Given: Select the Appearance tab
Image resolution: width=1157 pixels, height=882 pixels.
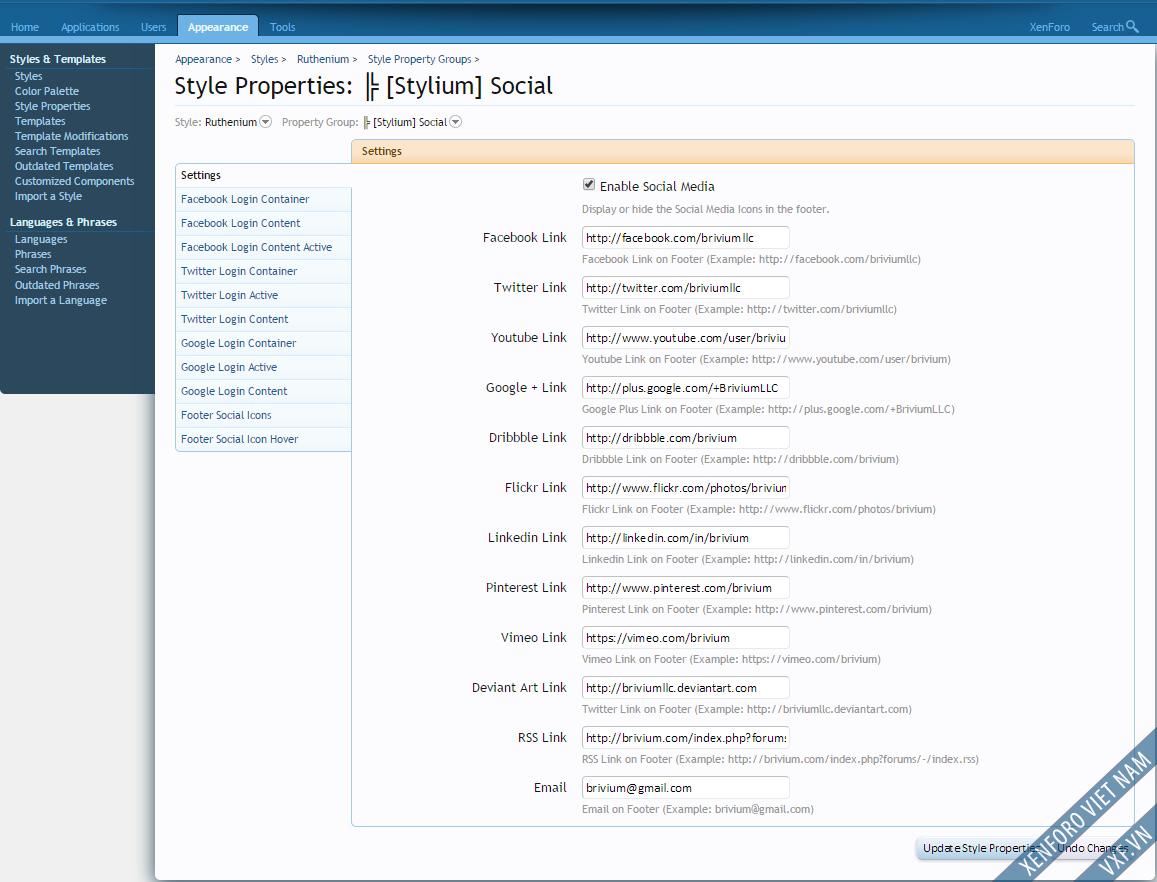Looking at the screenshot, I should [218, 27].
